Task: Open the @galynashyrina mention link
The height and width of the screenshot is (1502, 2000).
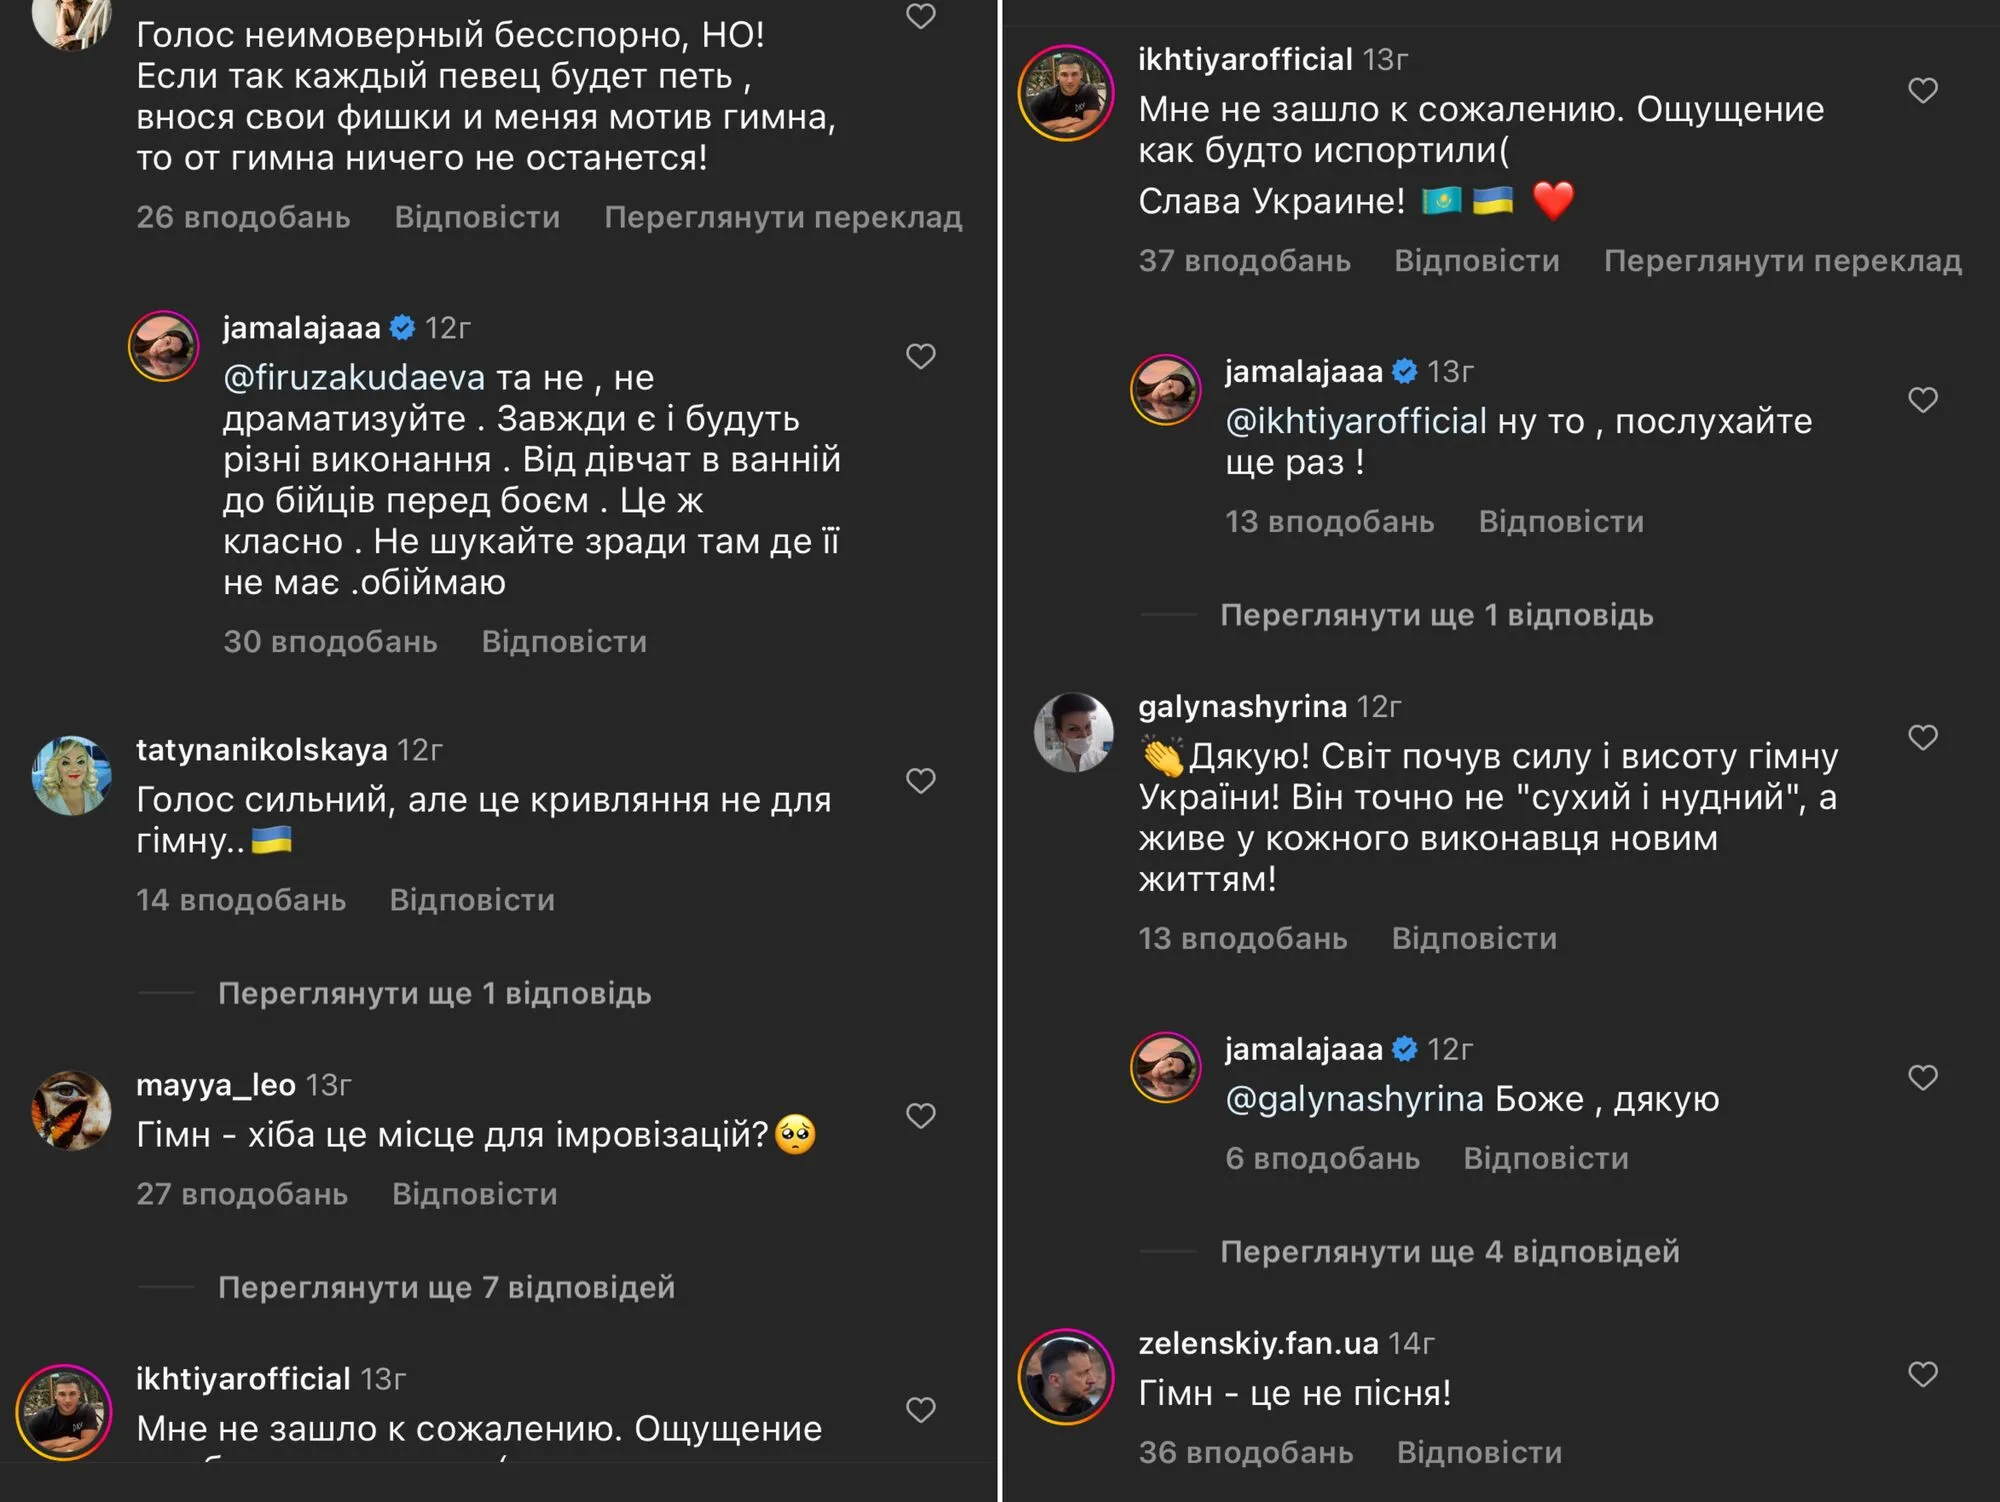Action: tap(1354, 1099)
